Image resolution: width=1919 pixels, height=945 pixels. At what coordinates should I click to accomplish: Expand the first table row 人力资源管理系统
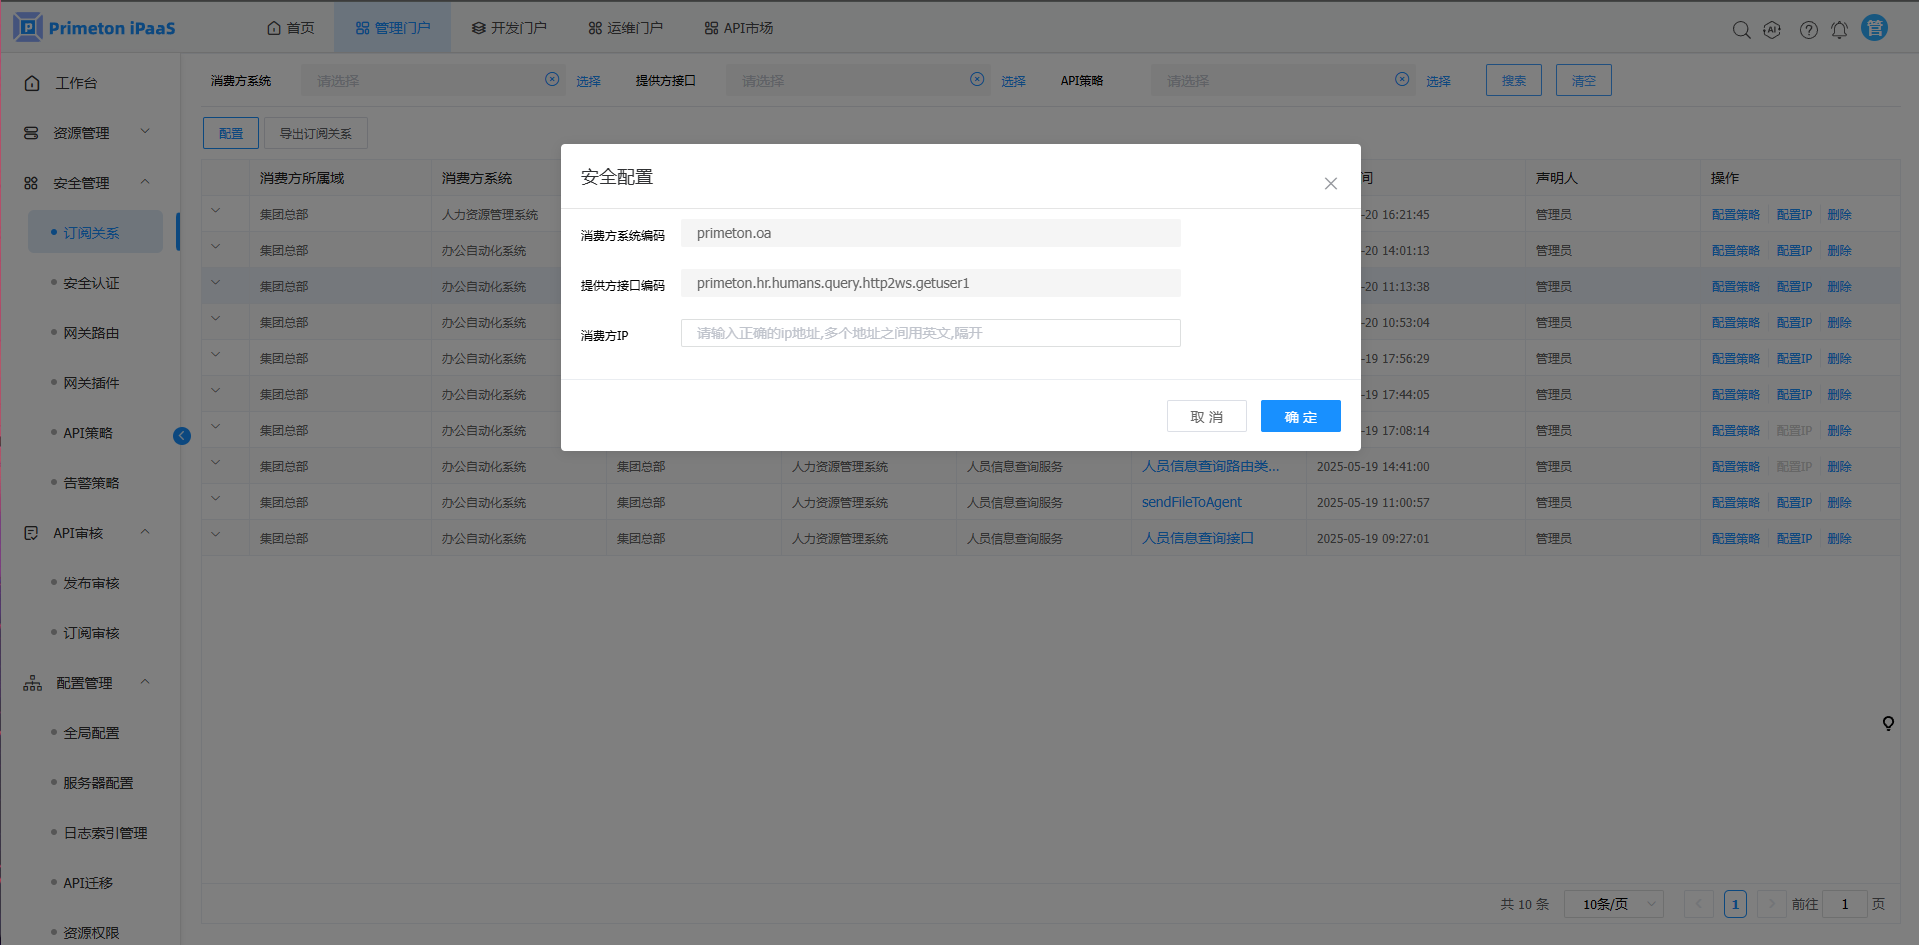pos(216,211)
